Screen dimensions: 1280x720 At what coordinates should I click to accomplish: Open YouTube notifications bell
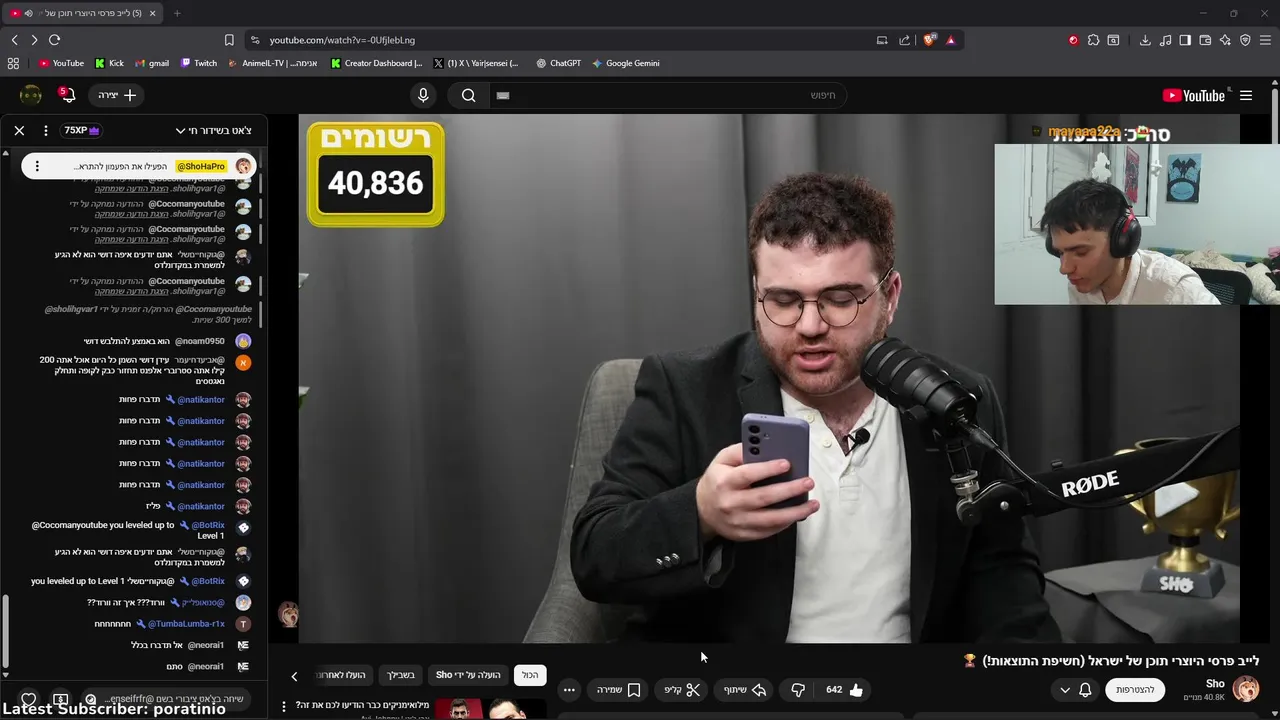pos(67,95)
